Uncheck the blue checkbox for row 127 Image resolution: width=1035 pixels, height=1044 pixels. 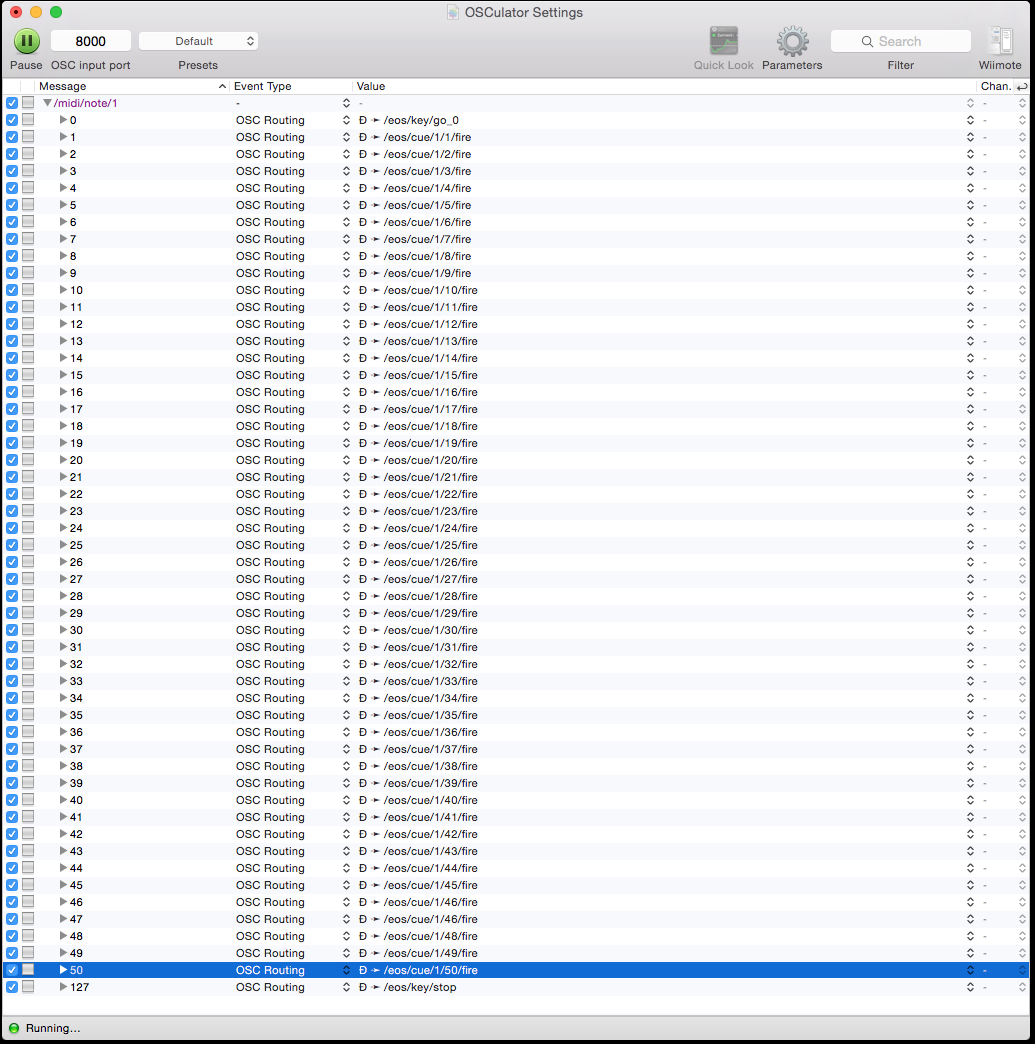click(12, 987)
